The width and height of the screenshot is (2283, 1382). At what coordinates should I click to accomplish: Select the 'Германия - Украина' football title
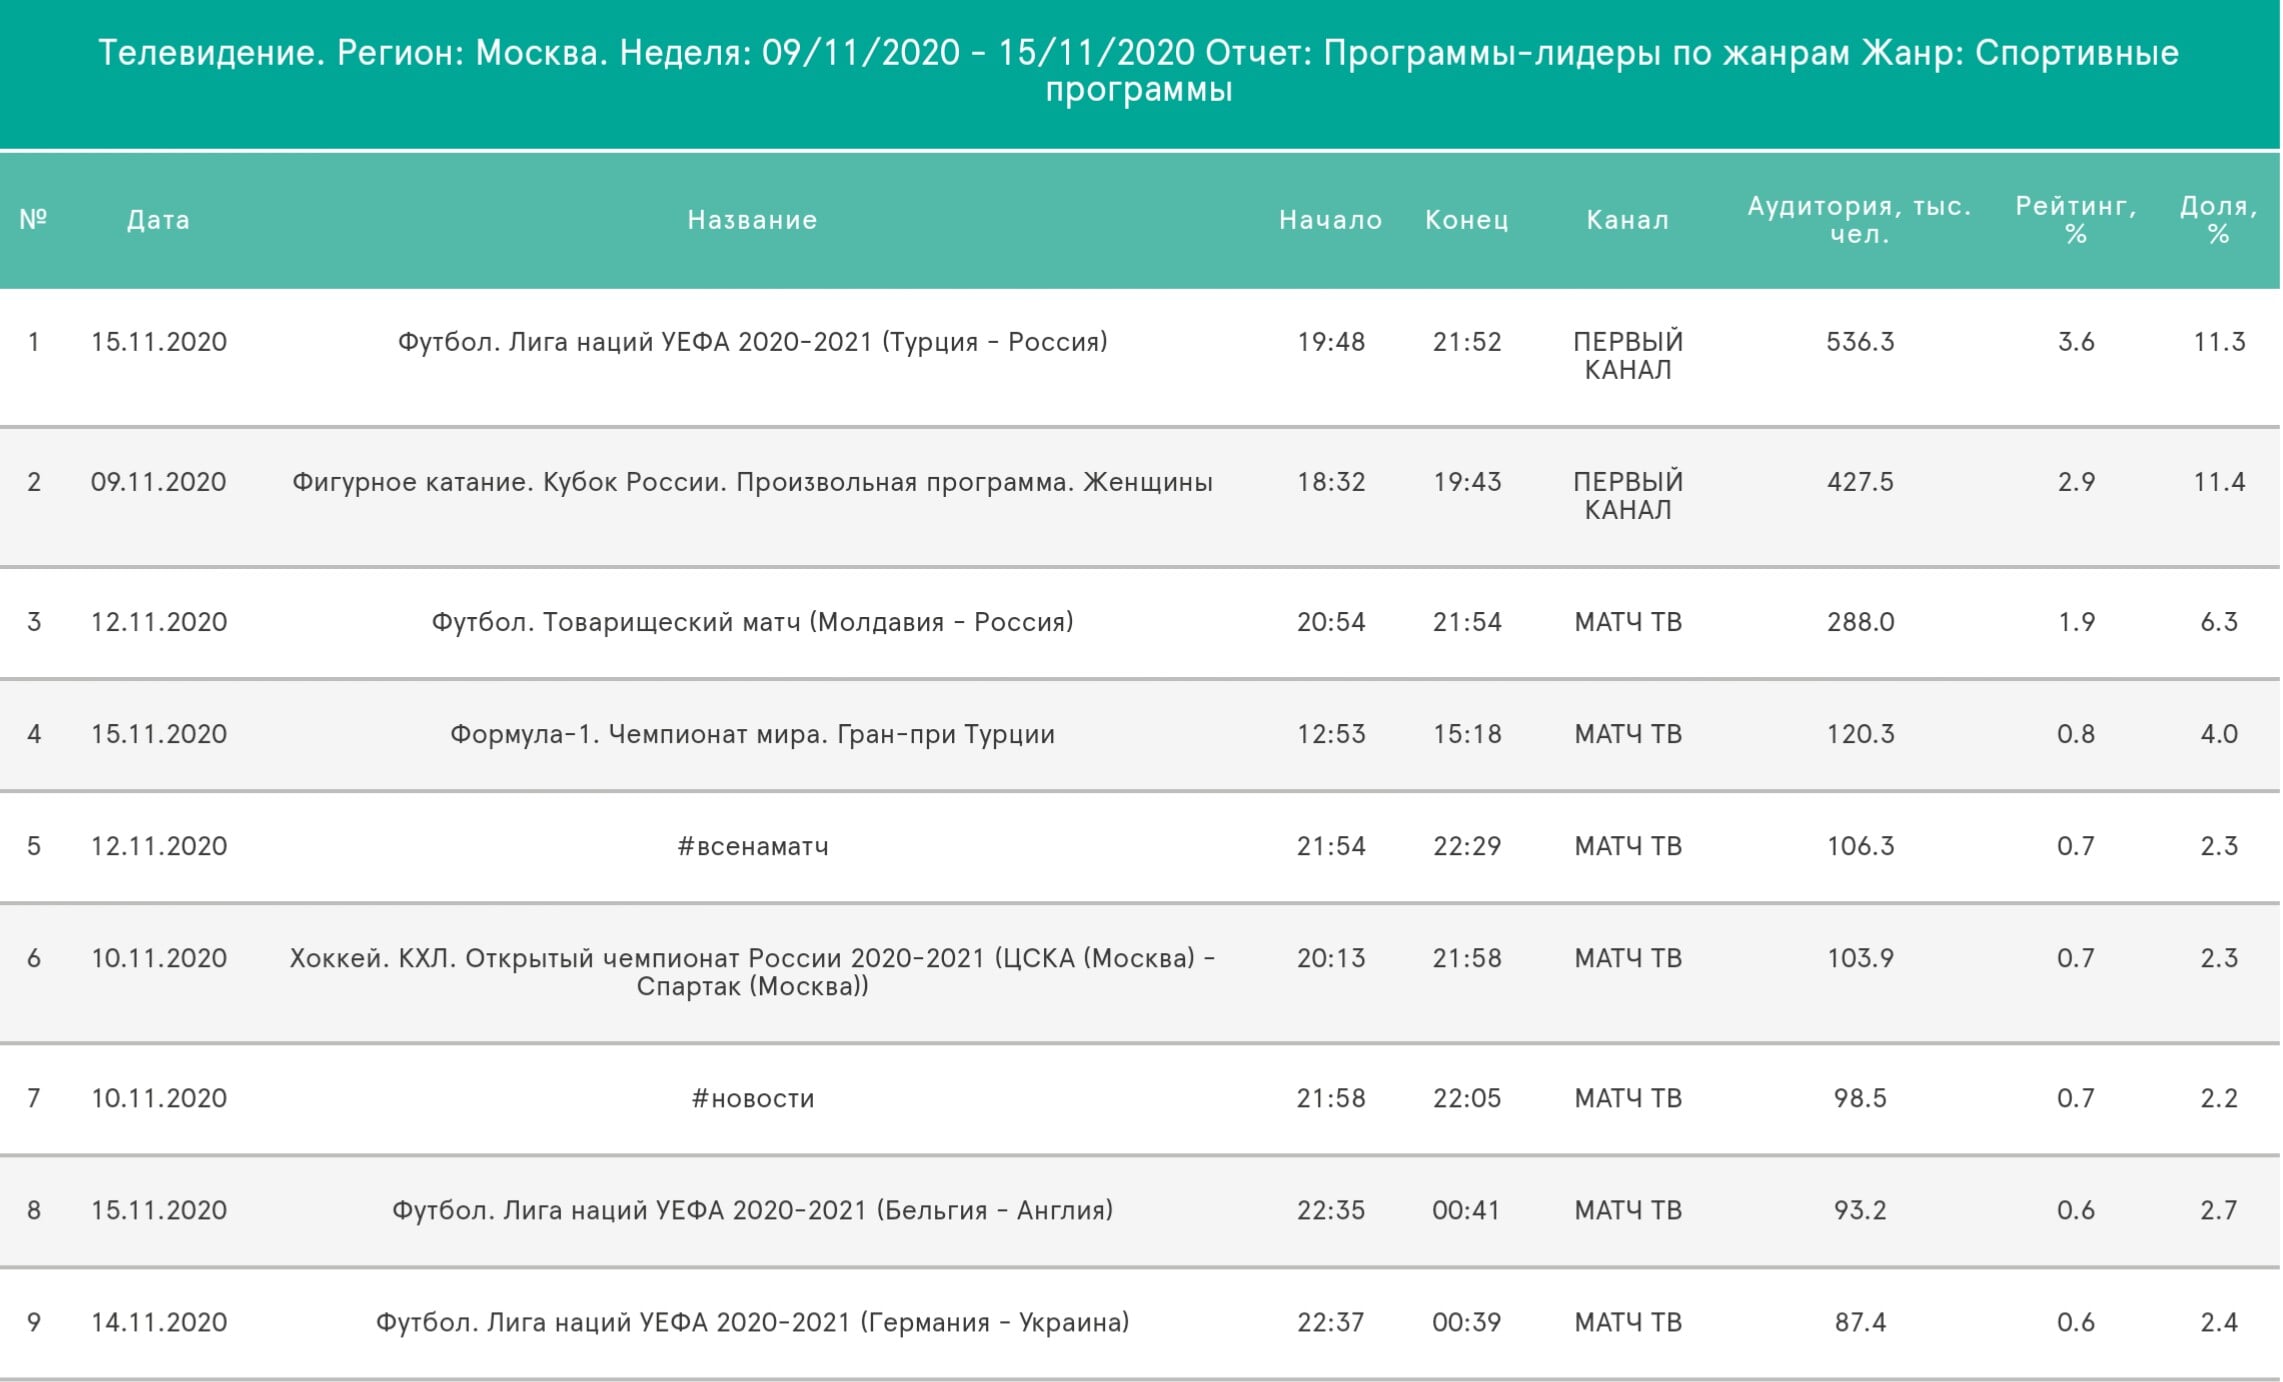[x=752, y=1322]
